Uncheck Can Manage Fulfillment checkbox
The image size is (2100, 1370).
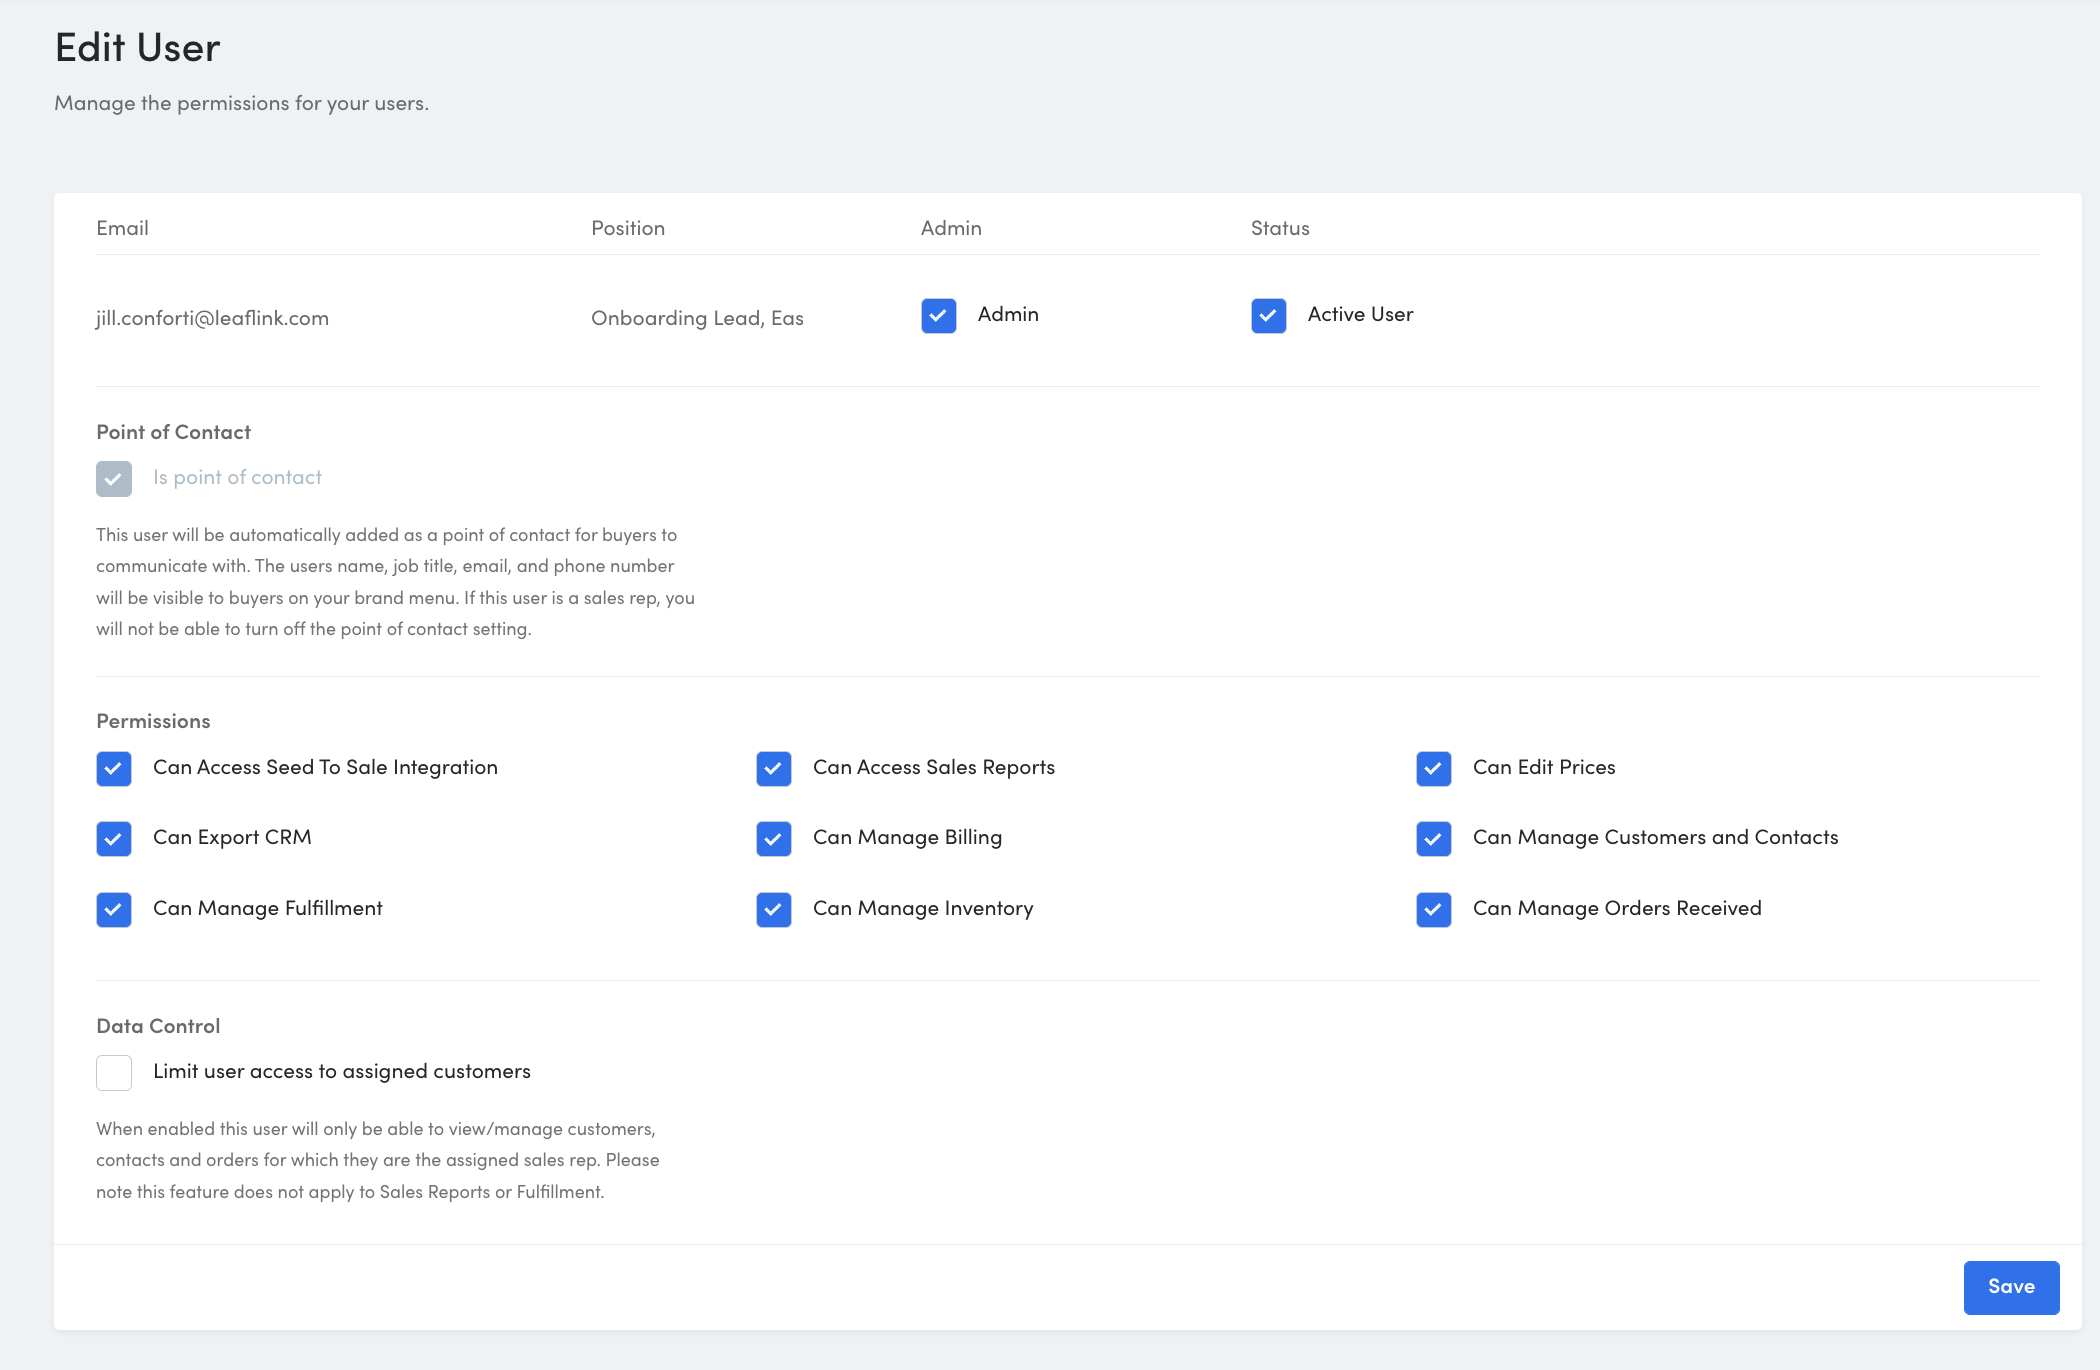point(114,910)
